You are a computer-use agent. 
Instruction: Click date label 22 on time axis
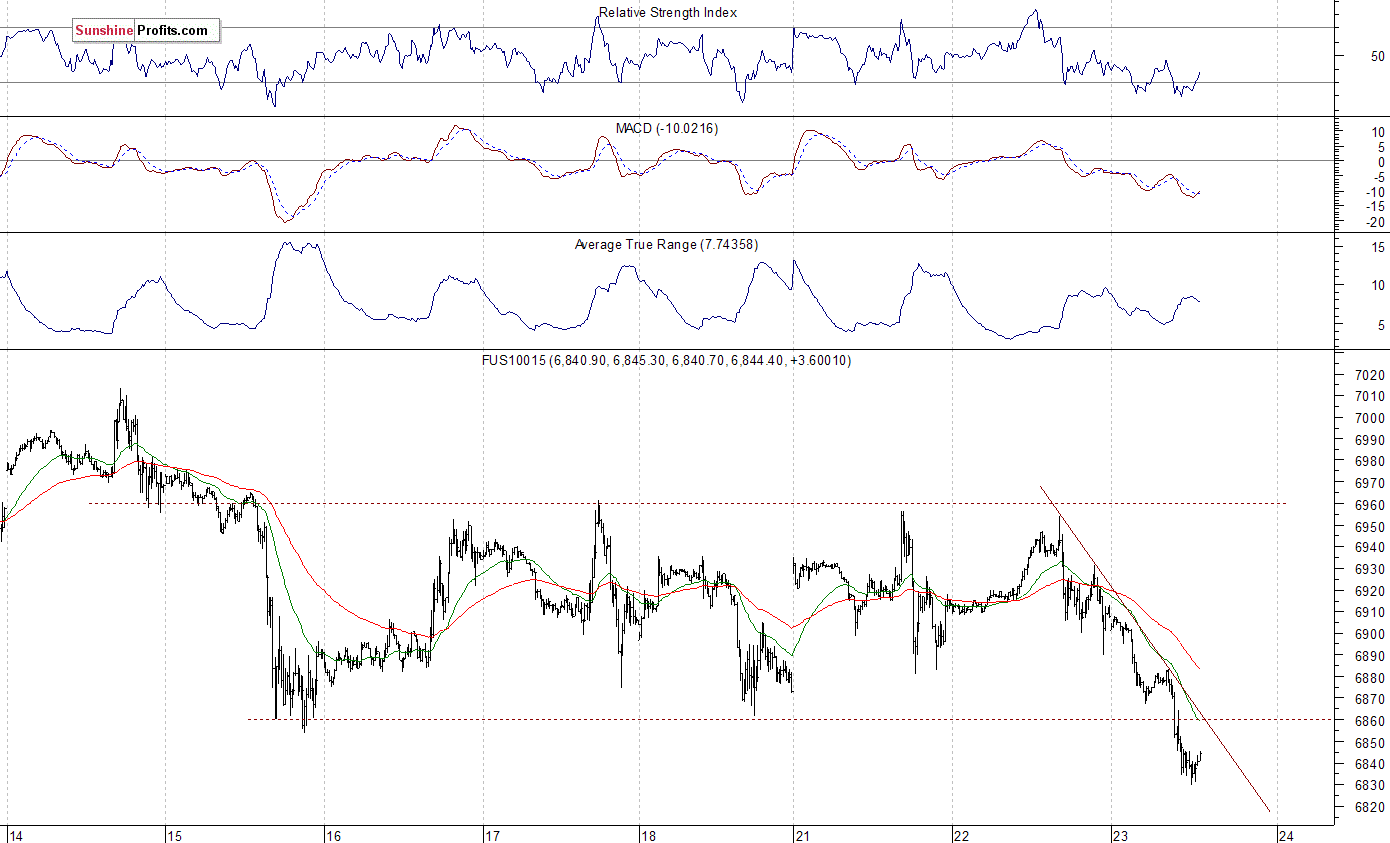tap(961, 835)
